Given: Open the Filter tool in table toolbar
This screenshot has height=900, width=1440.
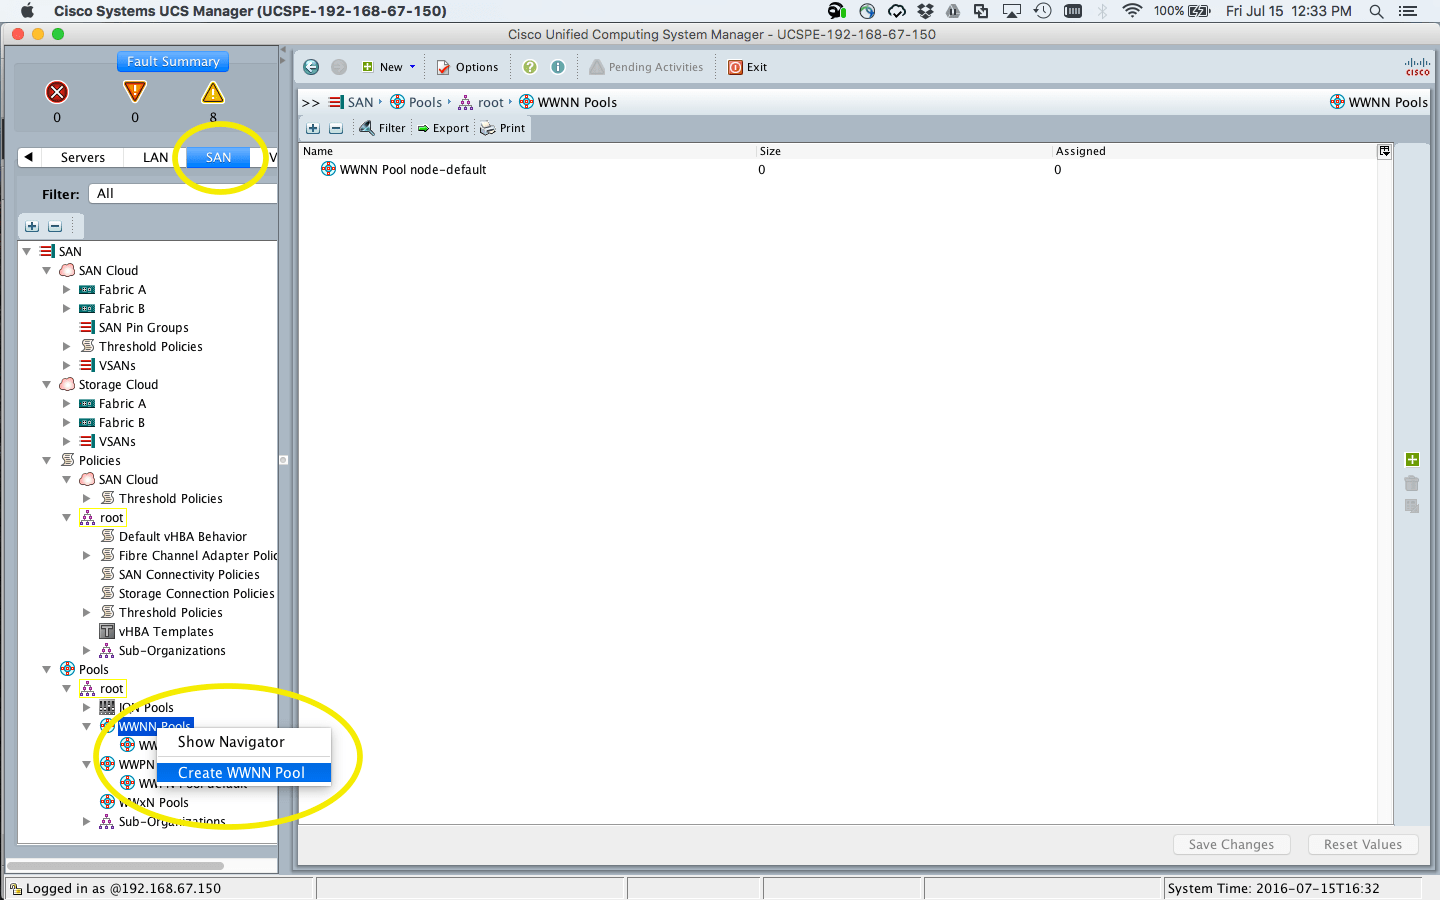Looking at the screenshot, I should coord(383,128).
